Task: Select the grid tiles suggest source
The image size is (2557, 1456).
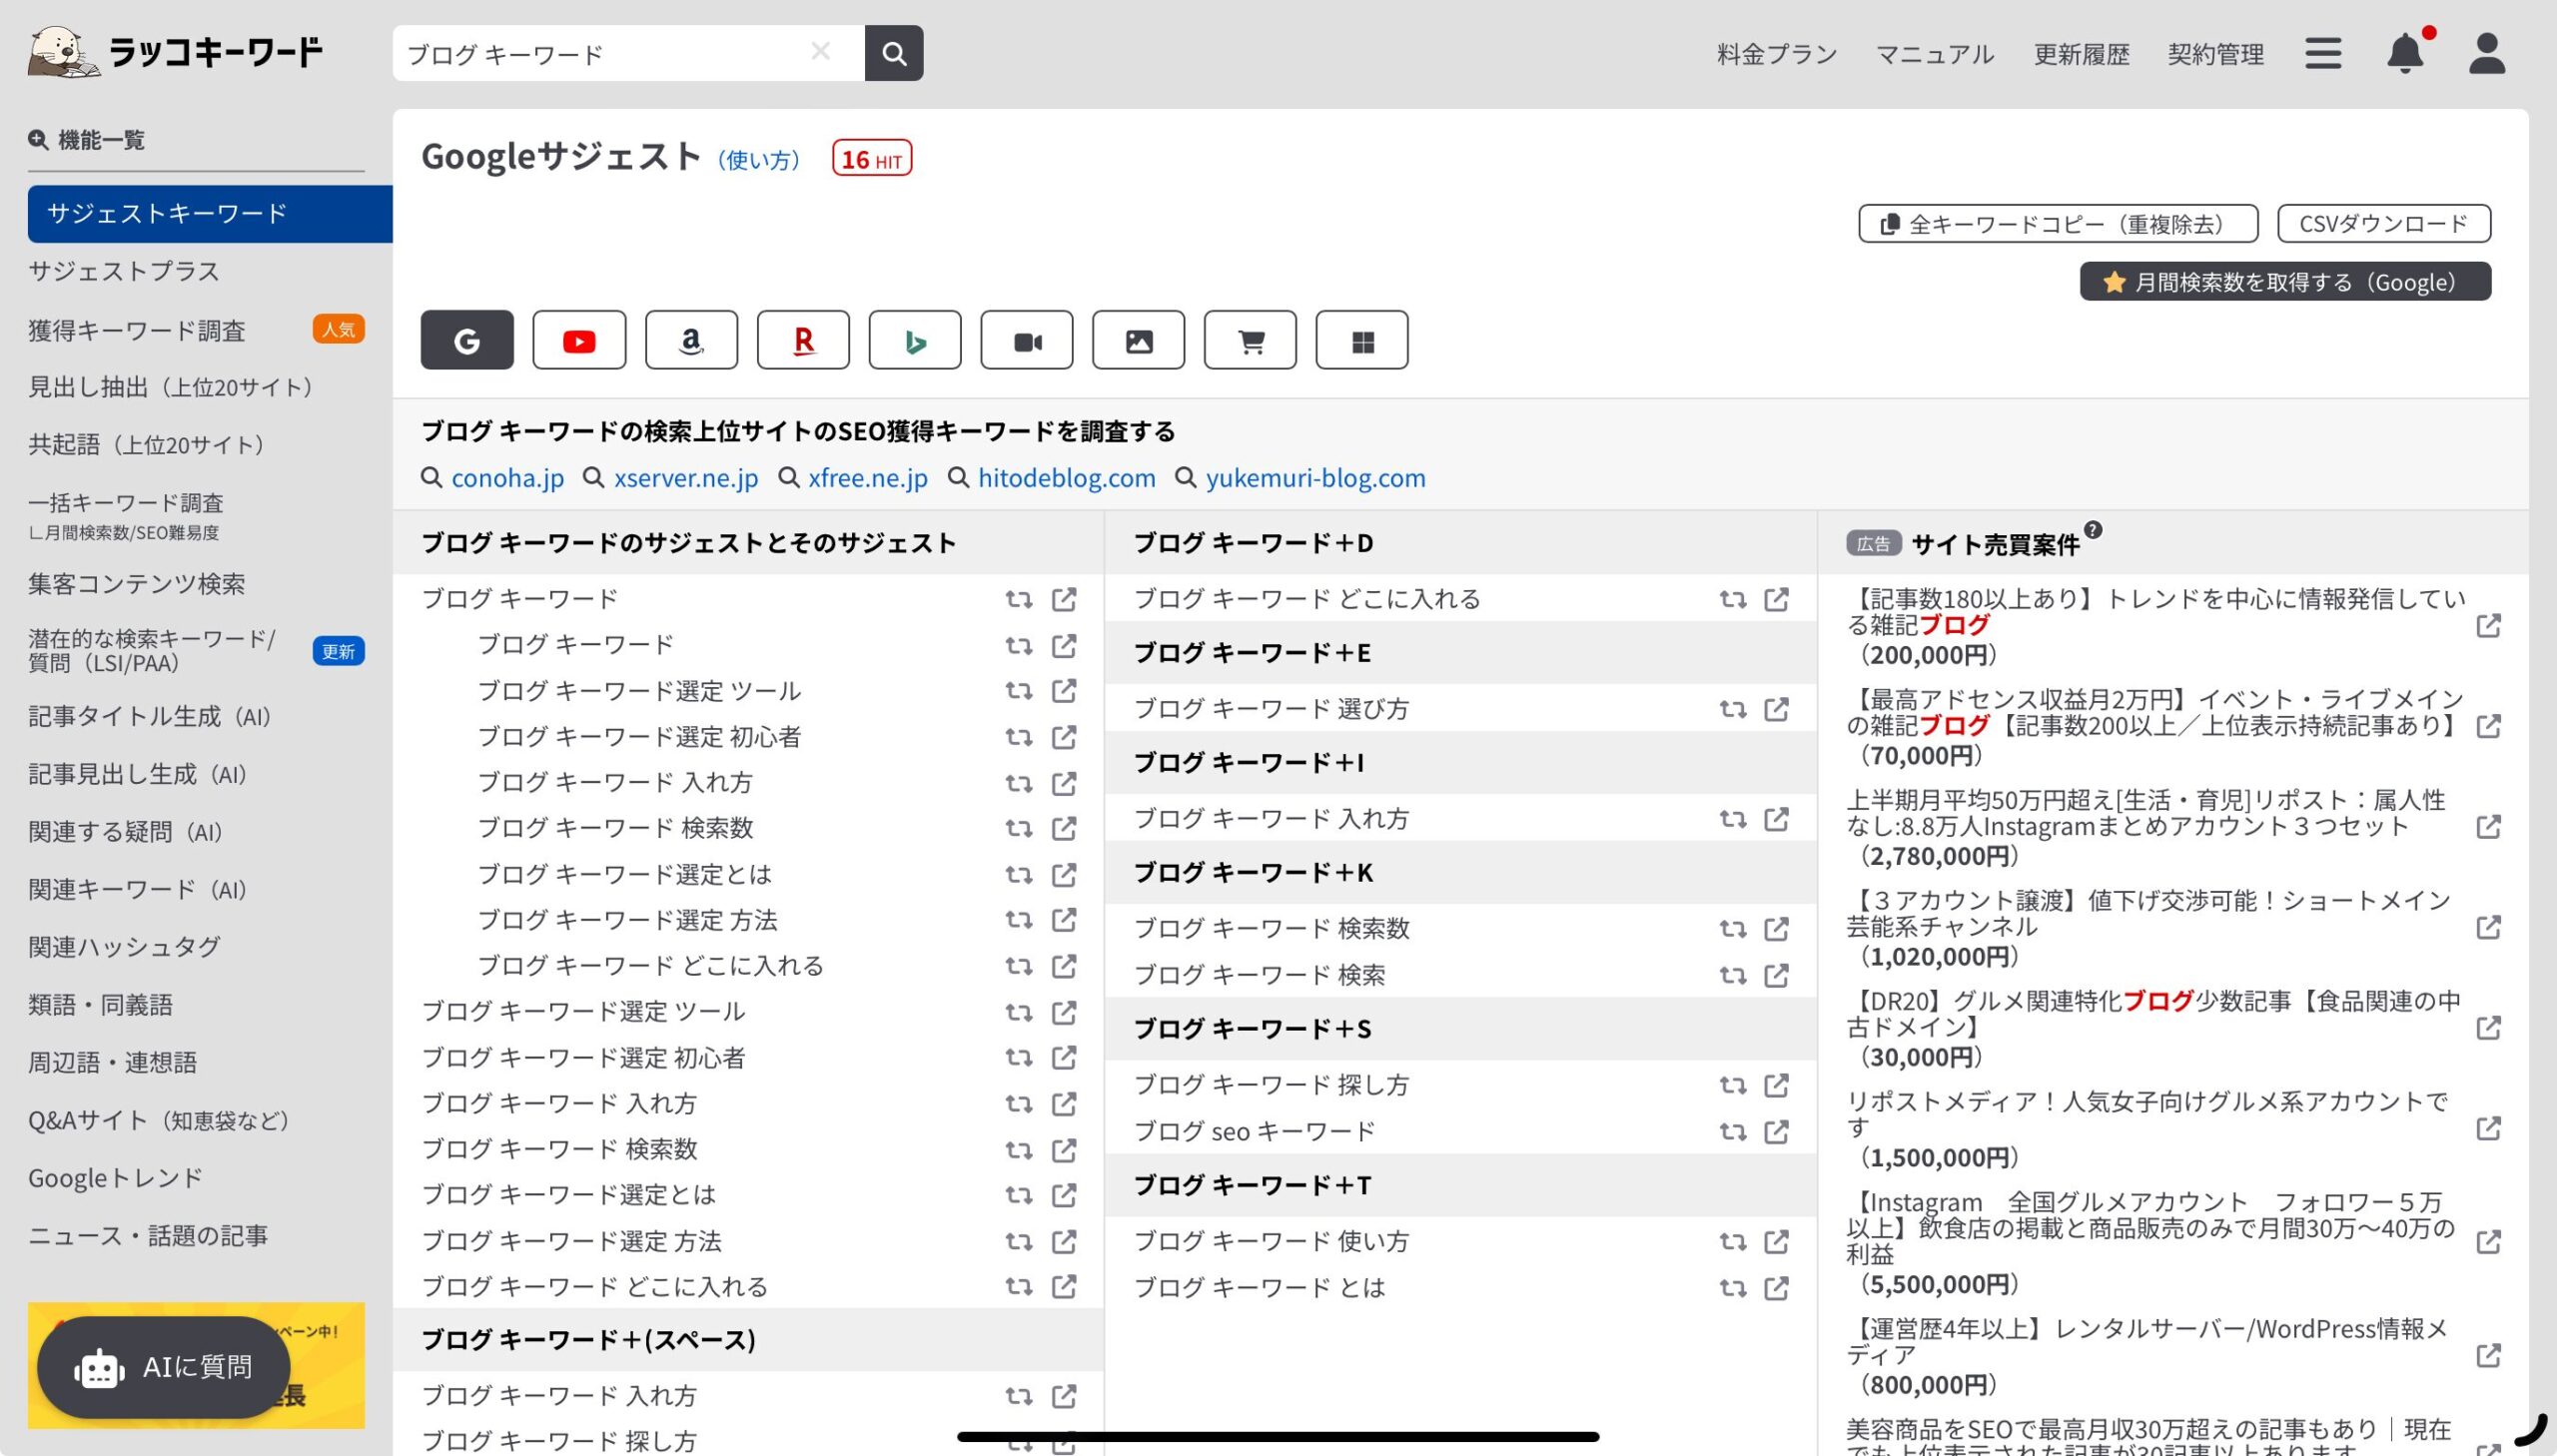Action: coord(1362,340)
